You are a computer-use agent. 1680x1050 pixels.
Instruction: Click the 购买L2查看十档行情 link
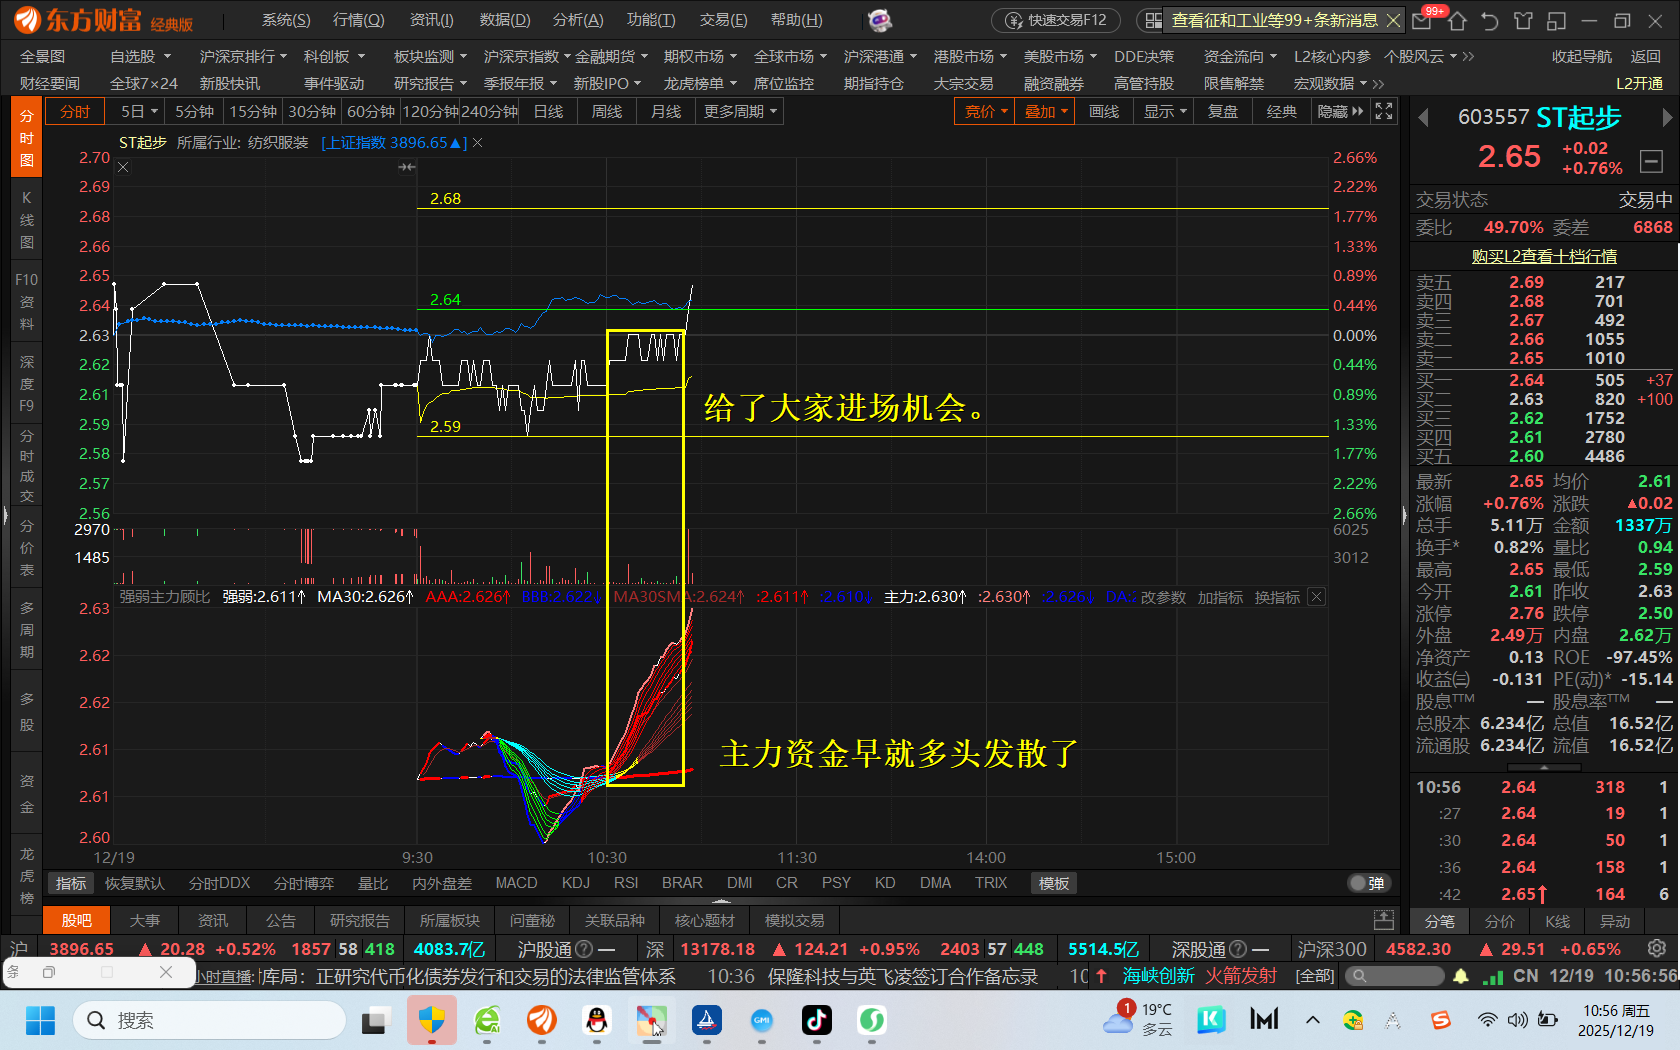click(1544, 257)
